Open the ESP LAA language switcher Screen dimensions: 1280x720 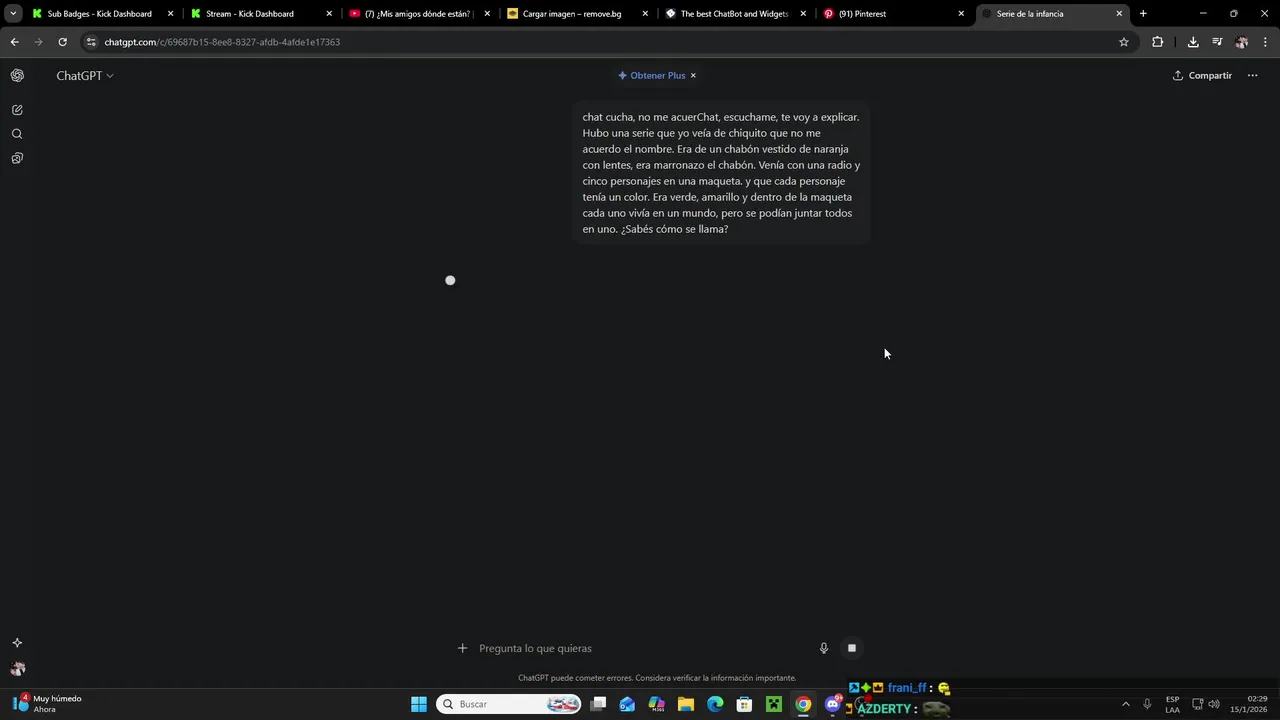[x=1172, y=704]
